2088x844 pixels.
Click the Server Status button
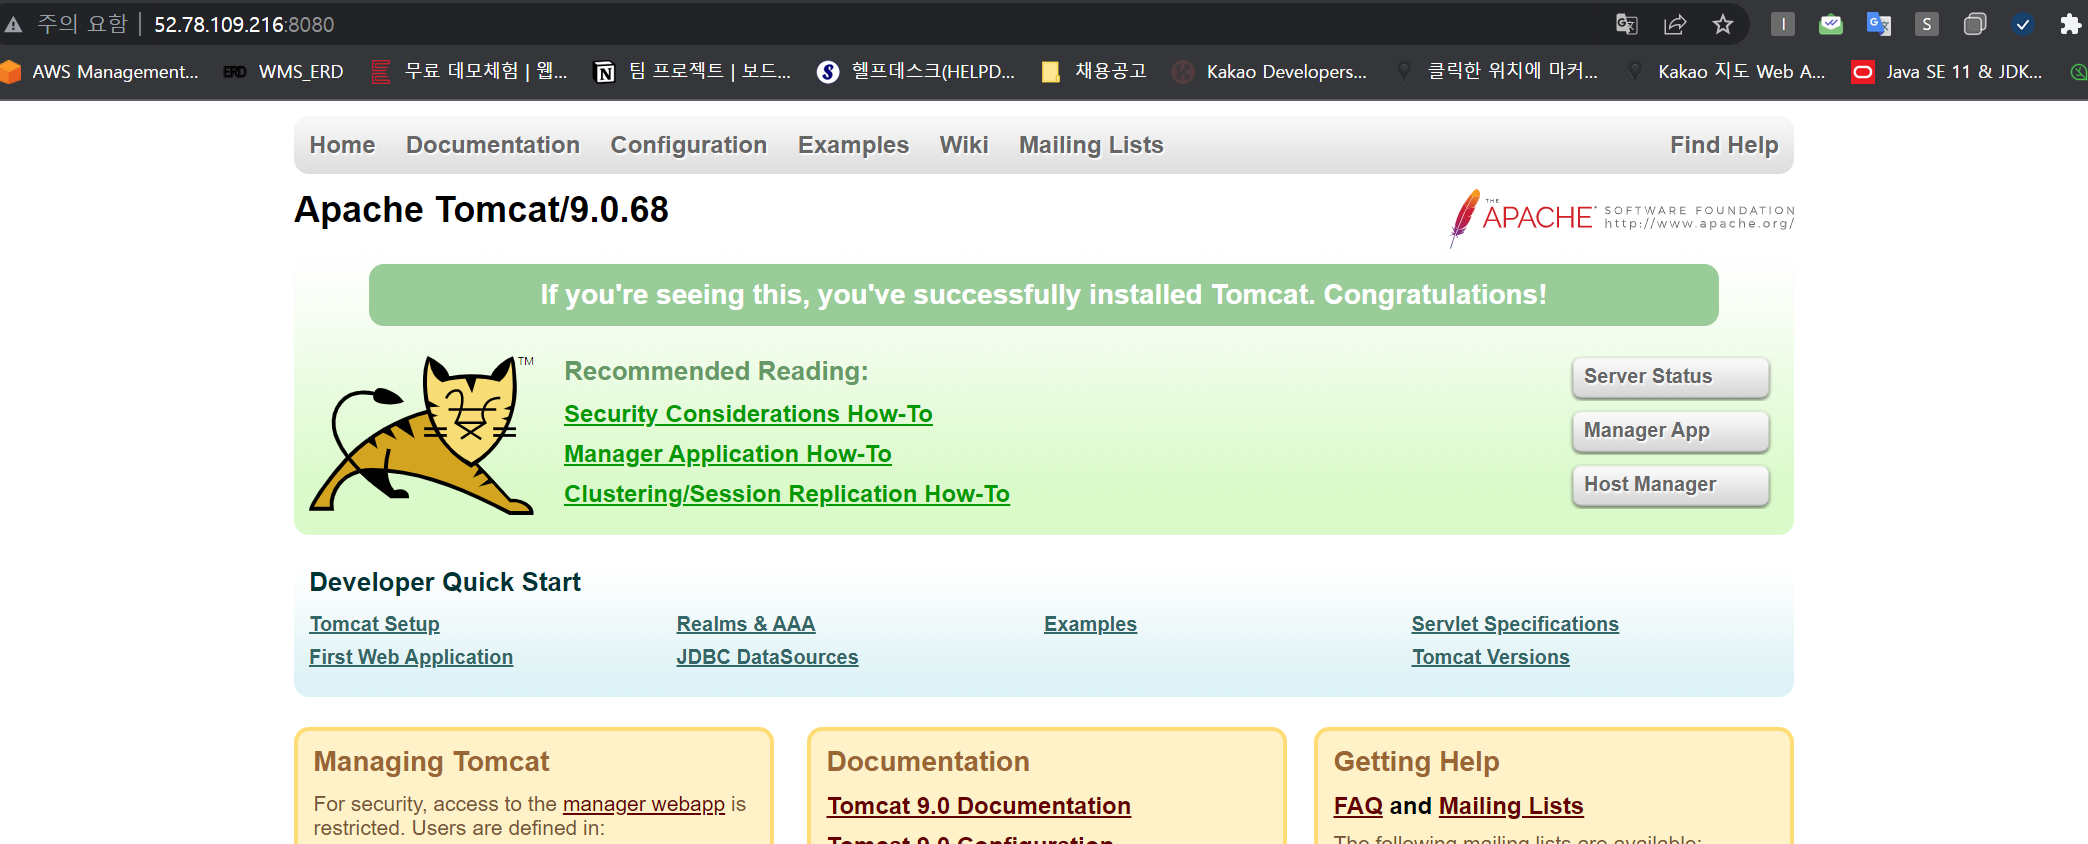click(1670, 377)
